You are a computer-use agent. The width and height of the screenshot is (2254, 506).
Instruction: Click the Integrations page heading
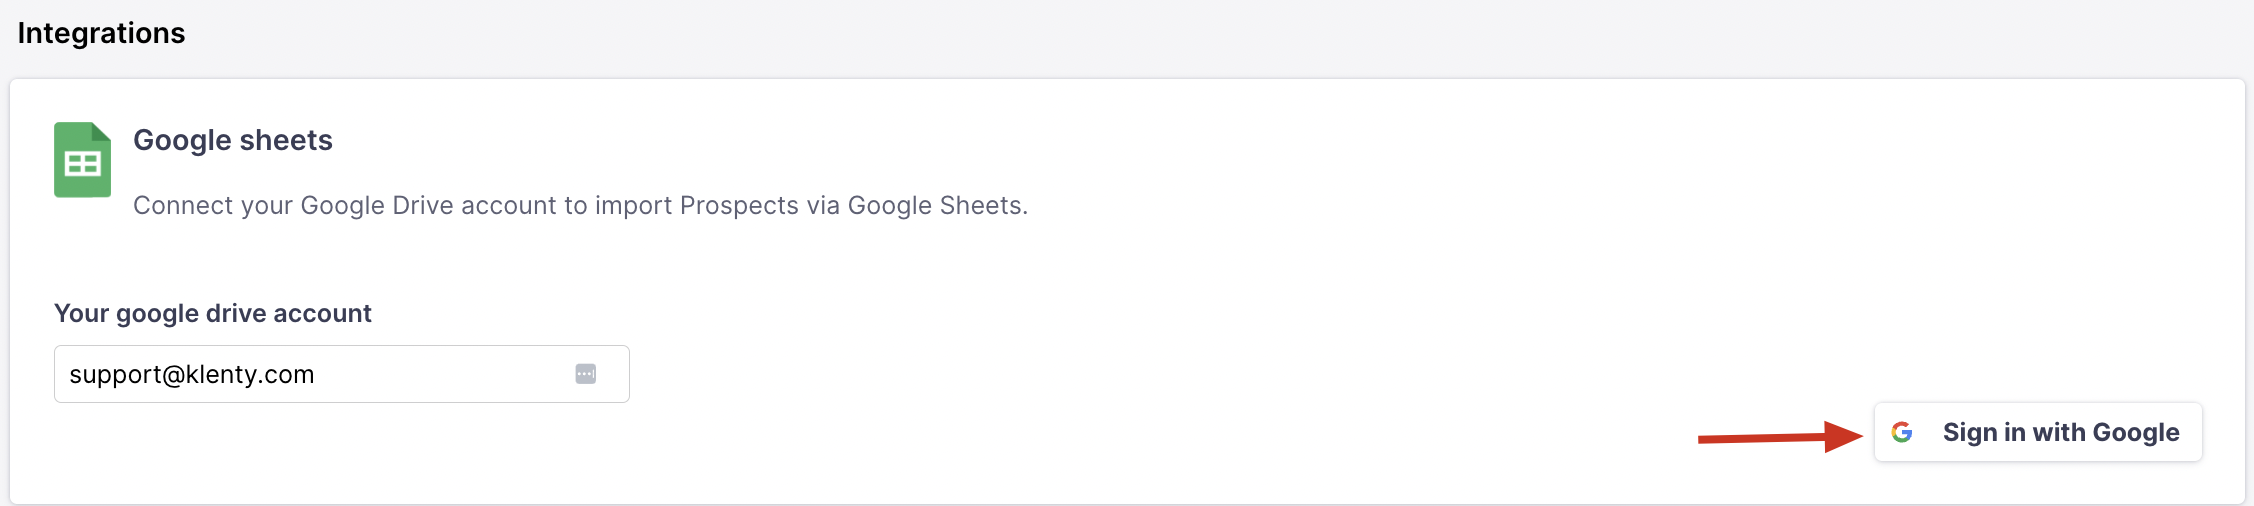(x=101, y=33)
